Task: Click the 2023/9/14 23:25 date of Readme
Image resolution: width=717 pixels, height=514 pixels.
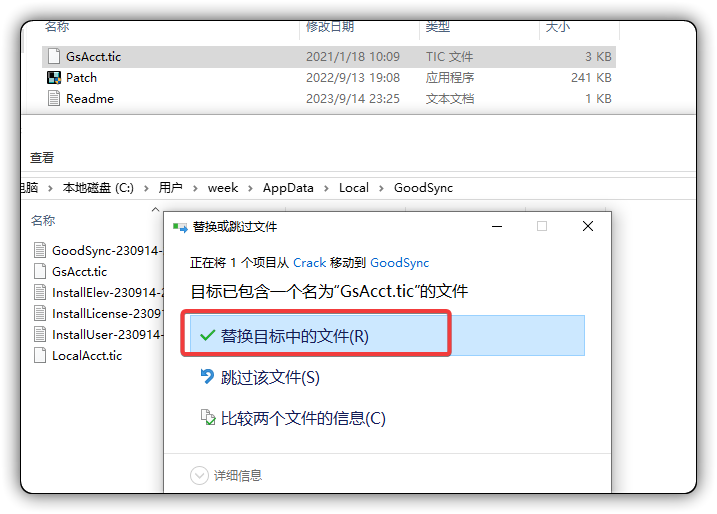Action: [353, 98]
